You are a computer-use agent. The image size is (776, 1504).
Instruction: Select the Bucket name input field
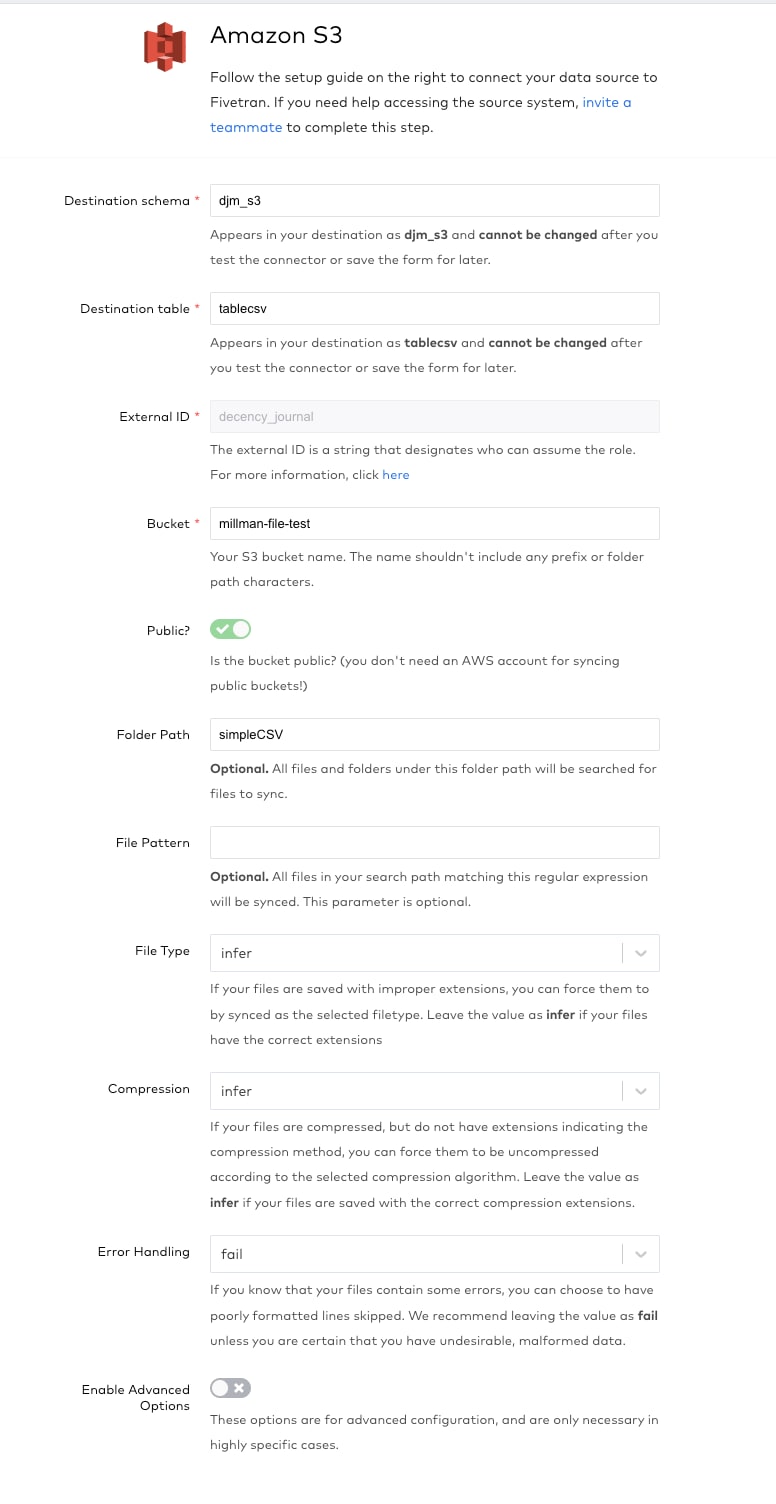coord(435,523)
